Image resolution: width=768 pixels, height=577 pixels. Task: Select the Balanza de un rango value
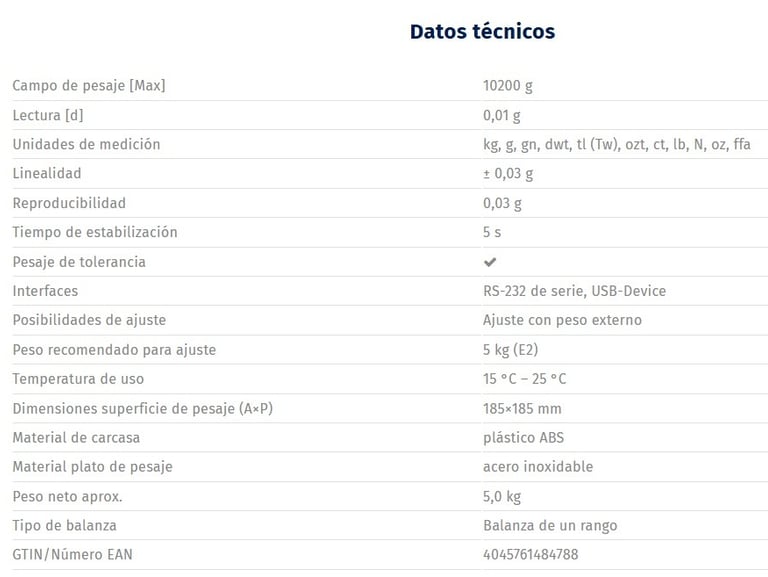(550, 525)
